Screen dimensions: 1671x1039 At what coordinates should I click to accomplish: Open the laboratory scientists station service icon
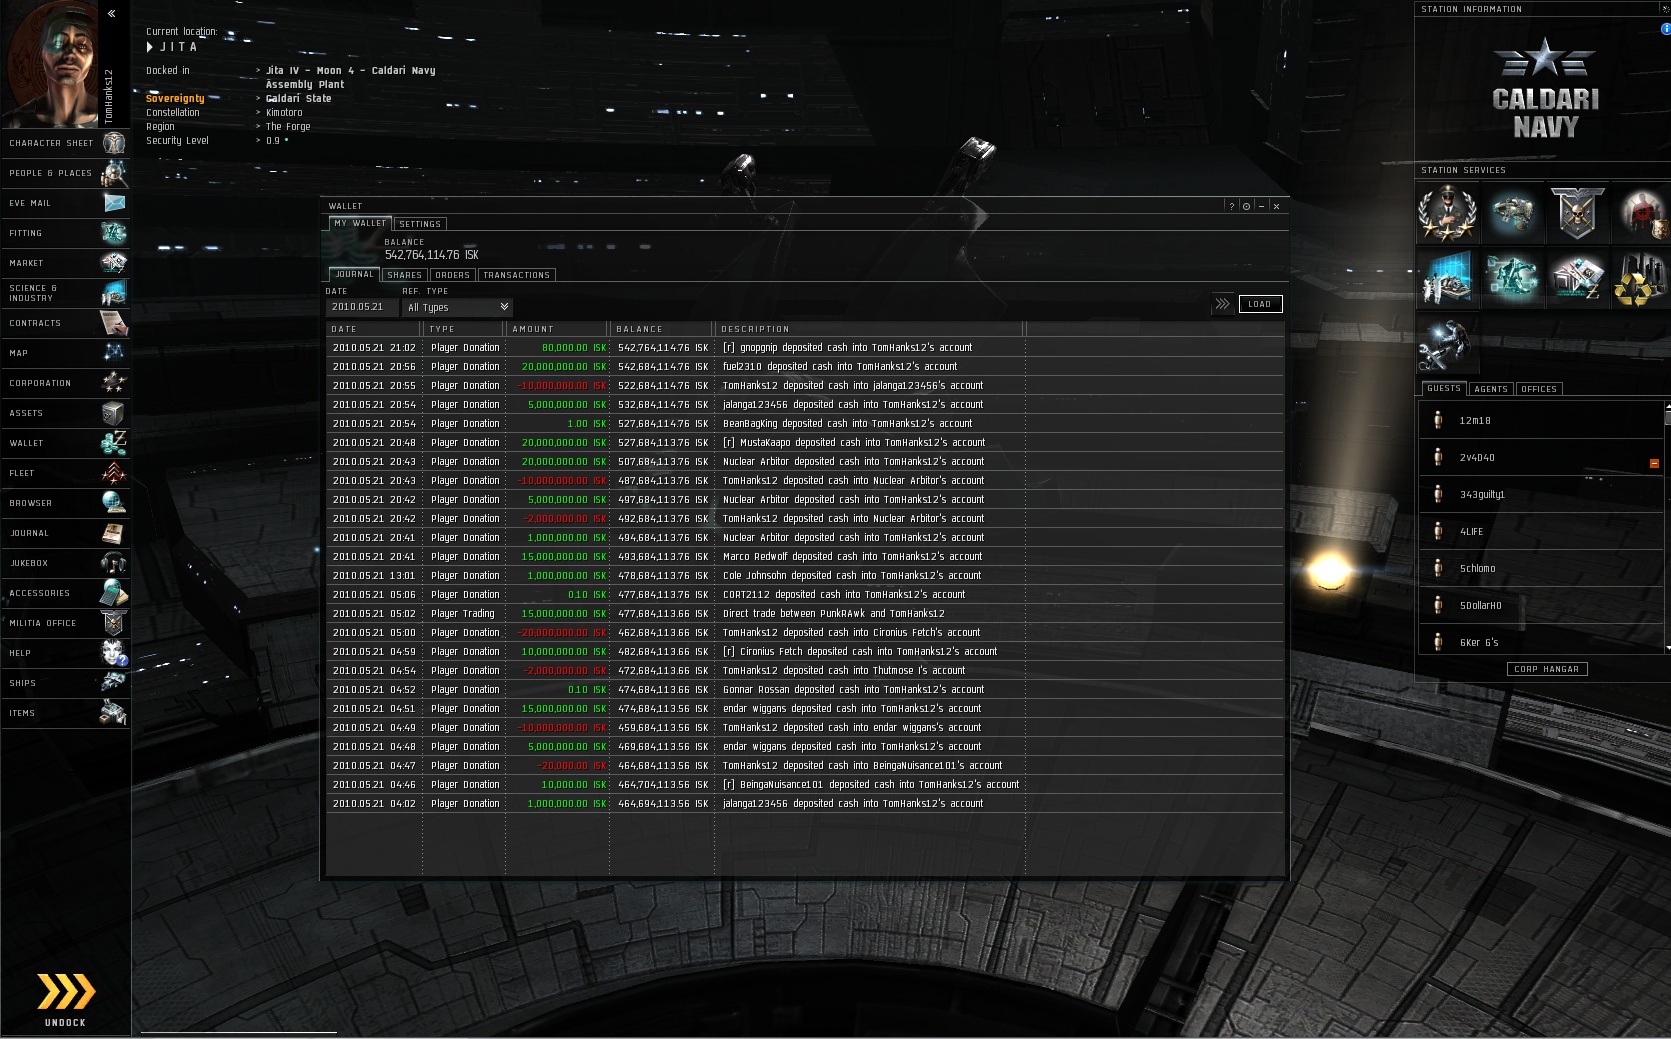tap(1447, 278)
